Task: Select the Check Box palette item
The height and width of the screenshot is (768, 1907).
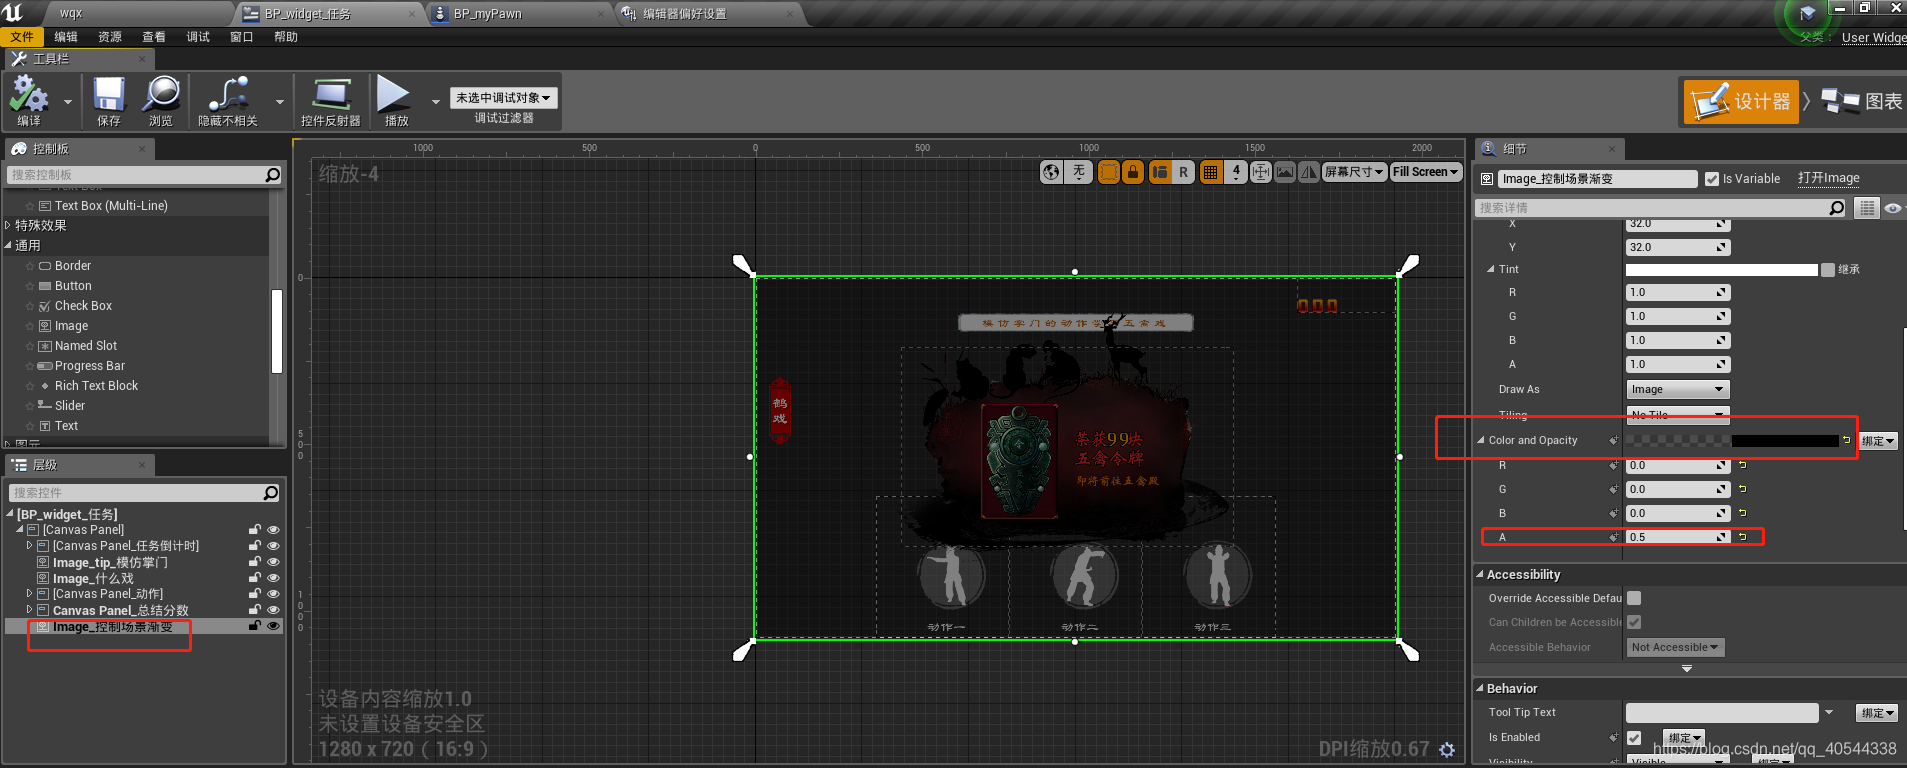Action: (x=83, y=306)
